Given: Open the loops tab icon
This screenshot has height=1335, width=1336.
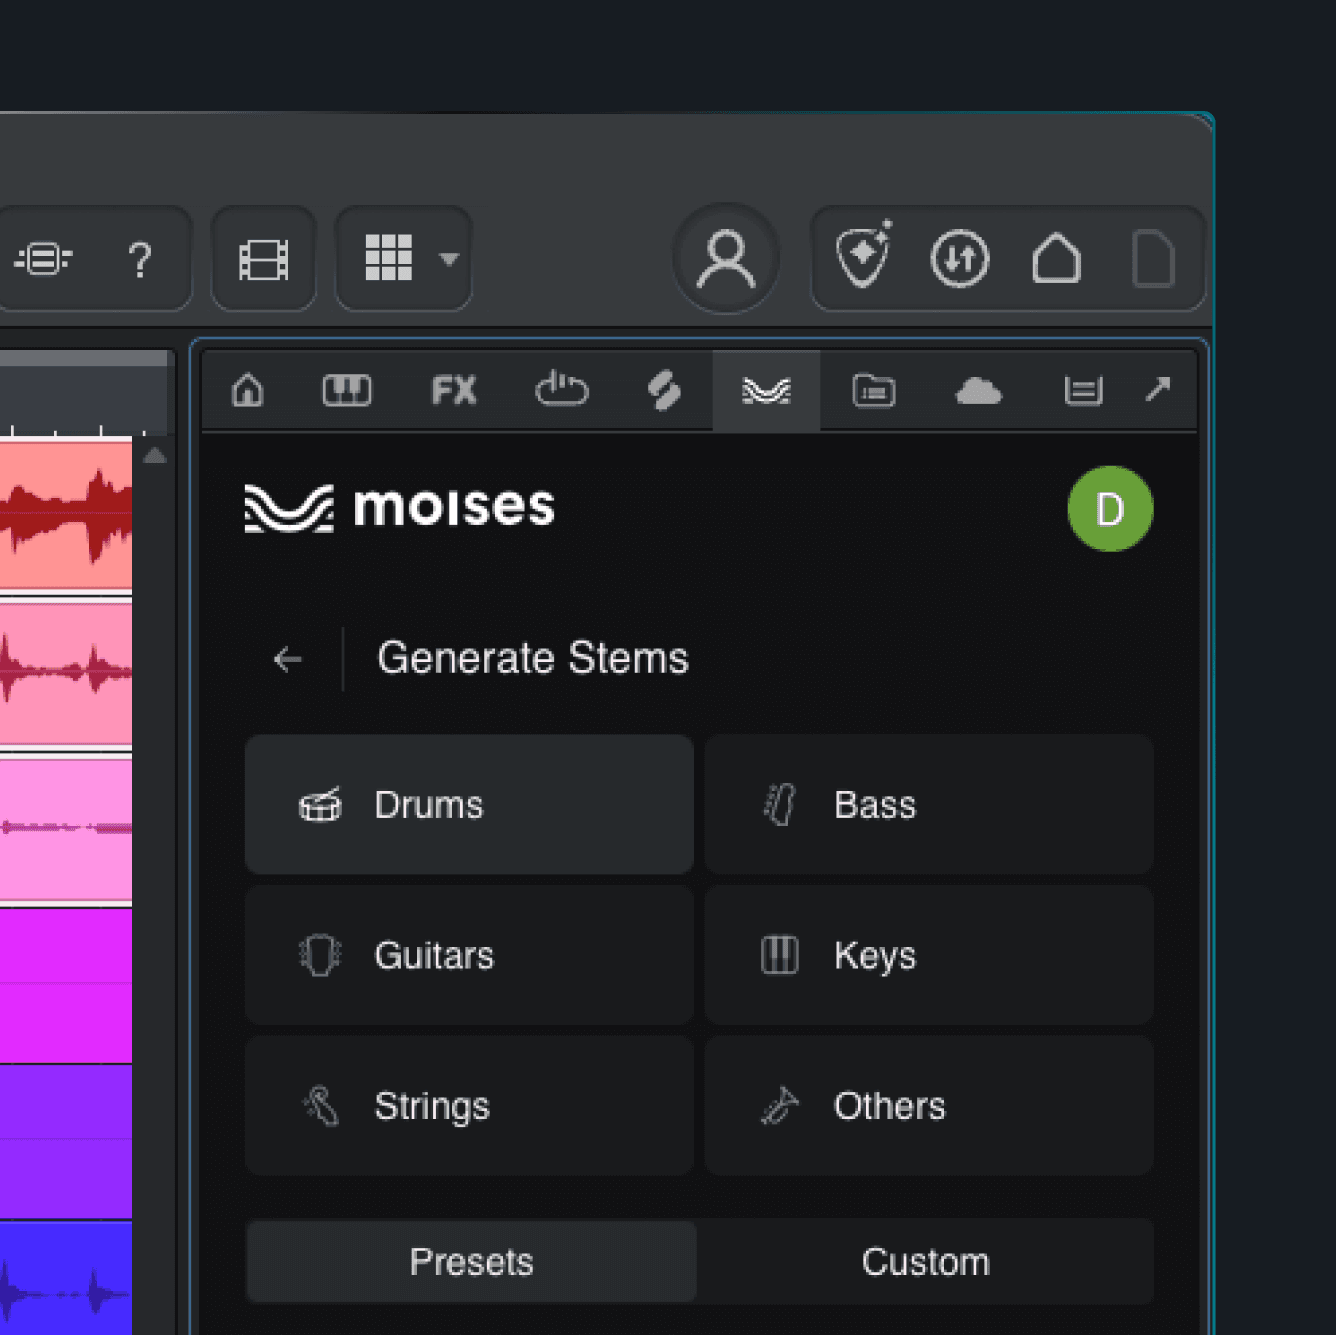Looking at the screenshot, I should point(562,389).
